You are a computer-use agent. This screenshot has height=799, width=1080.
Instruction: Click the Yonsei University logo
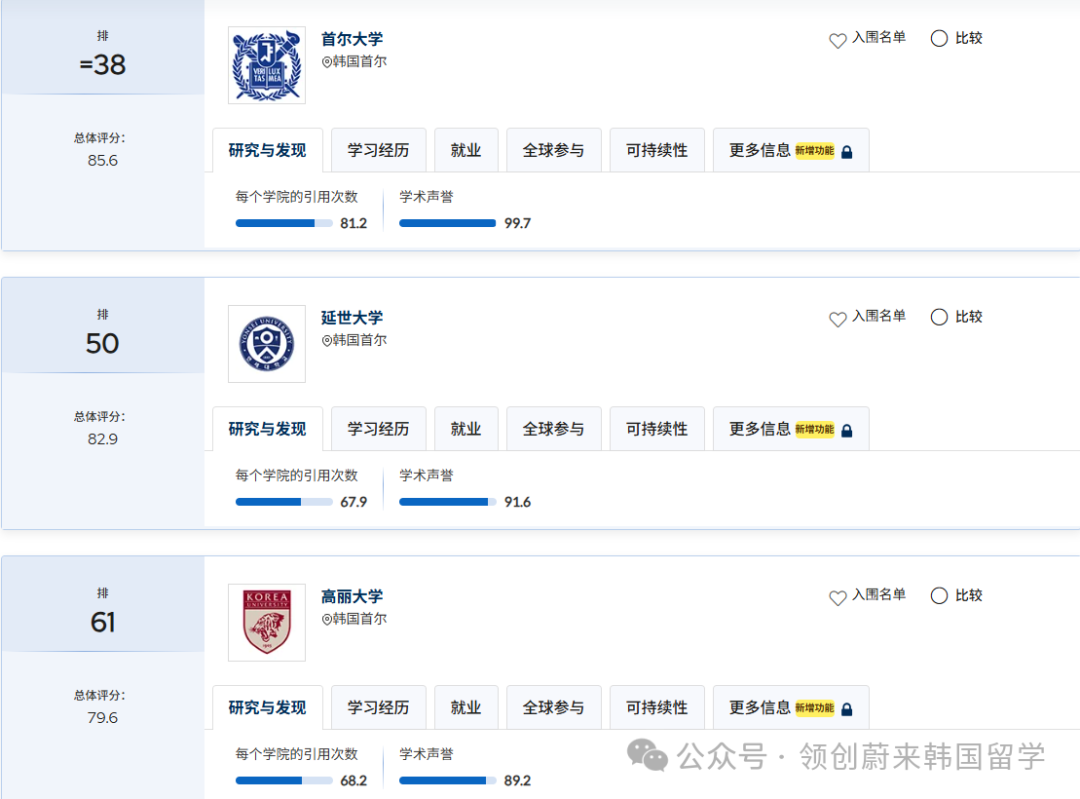[x=267, y=344]
